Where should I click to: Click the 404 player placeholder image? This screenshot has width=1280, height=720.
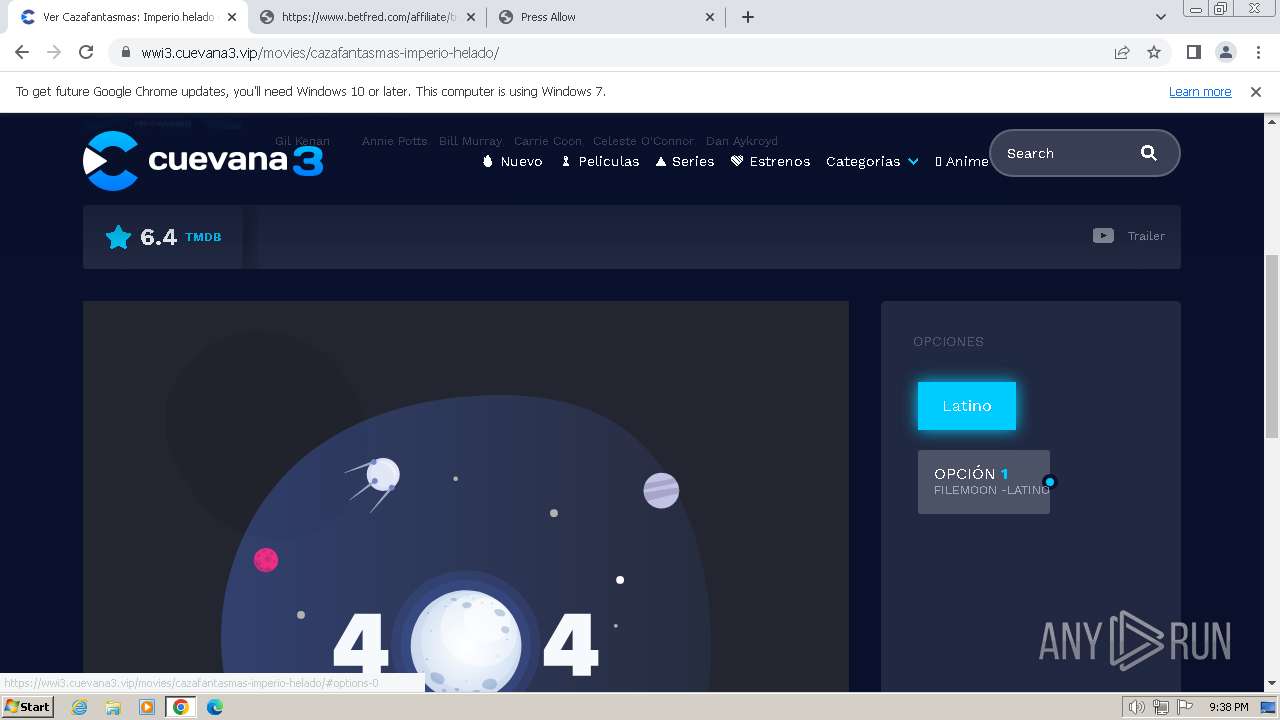tap(466, 496)
